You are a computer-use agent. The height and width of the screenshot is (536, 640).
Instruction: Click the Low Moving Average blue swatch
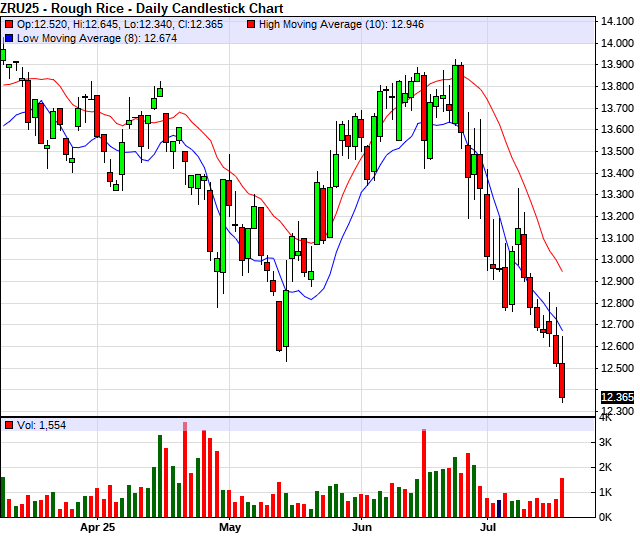pos(8,37)
